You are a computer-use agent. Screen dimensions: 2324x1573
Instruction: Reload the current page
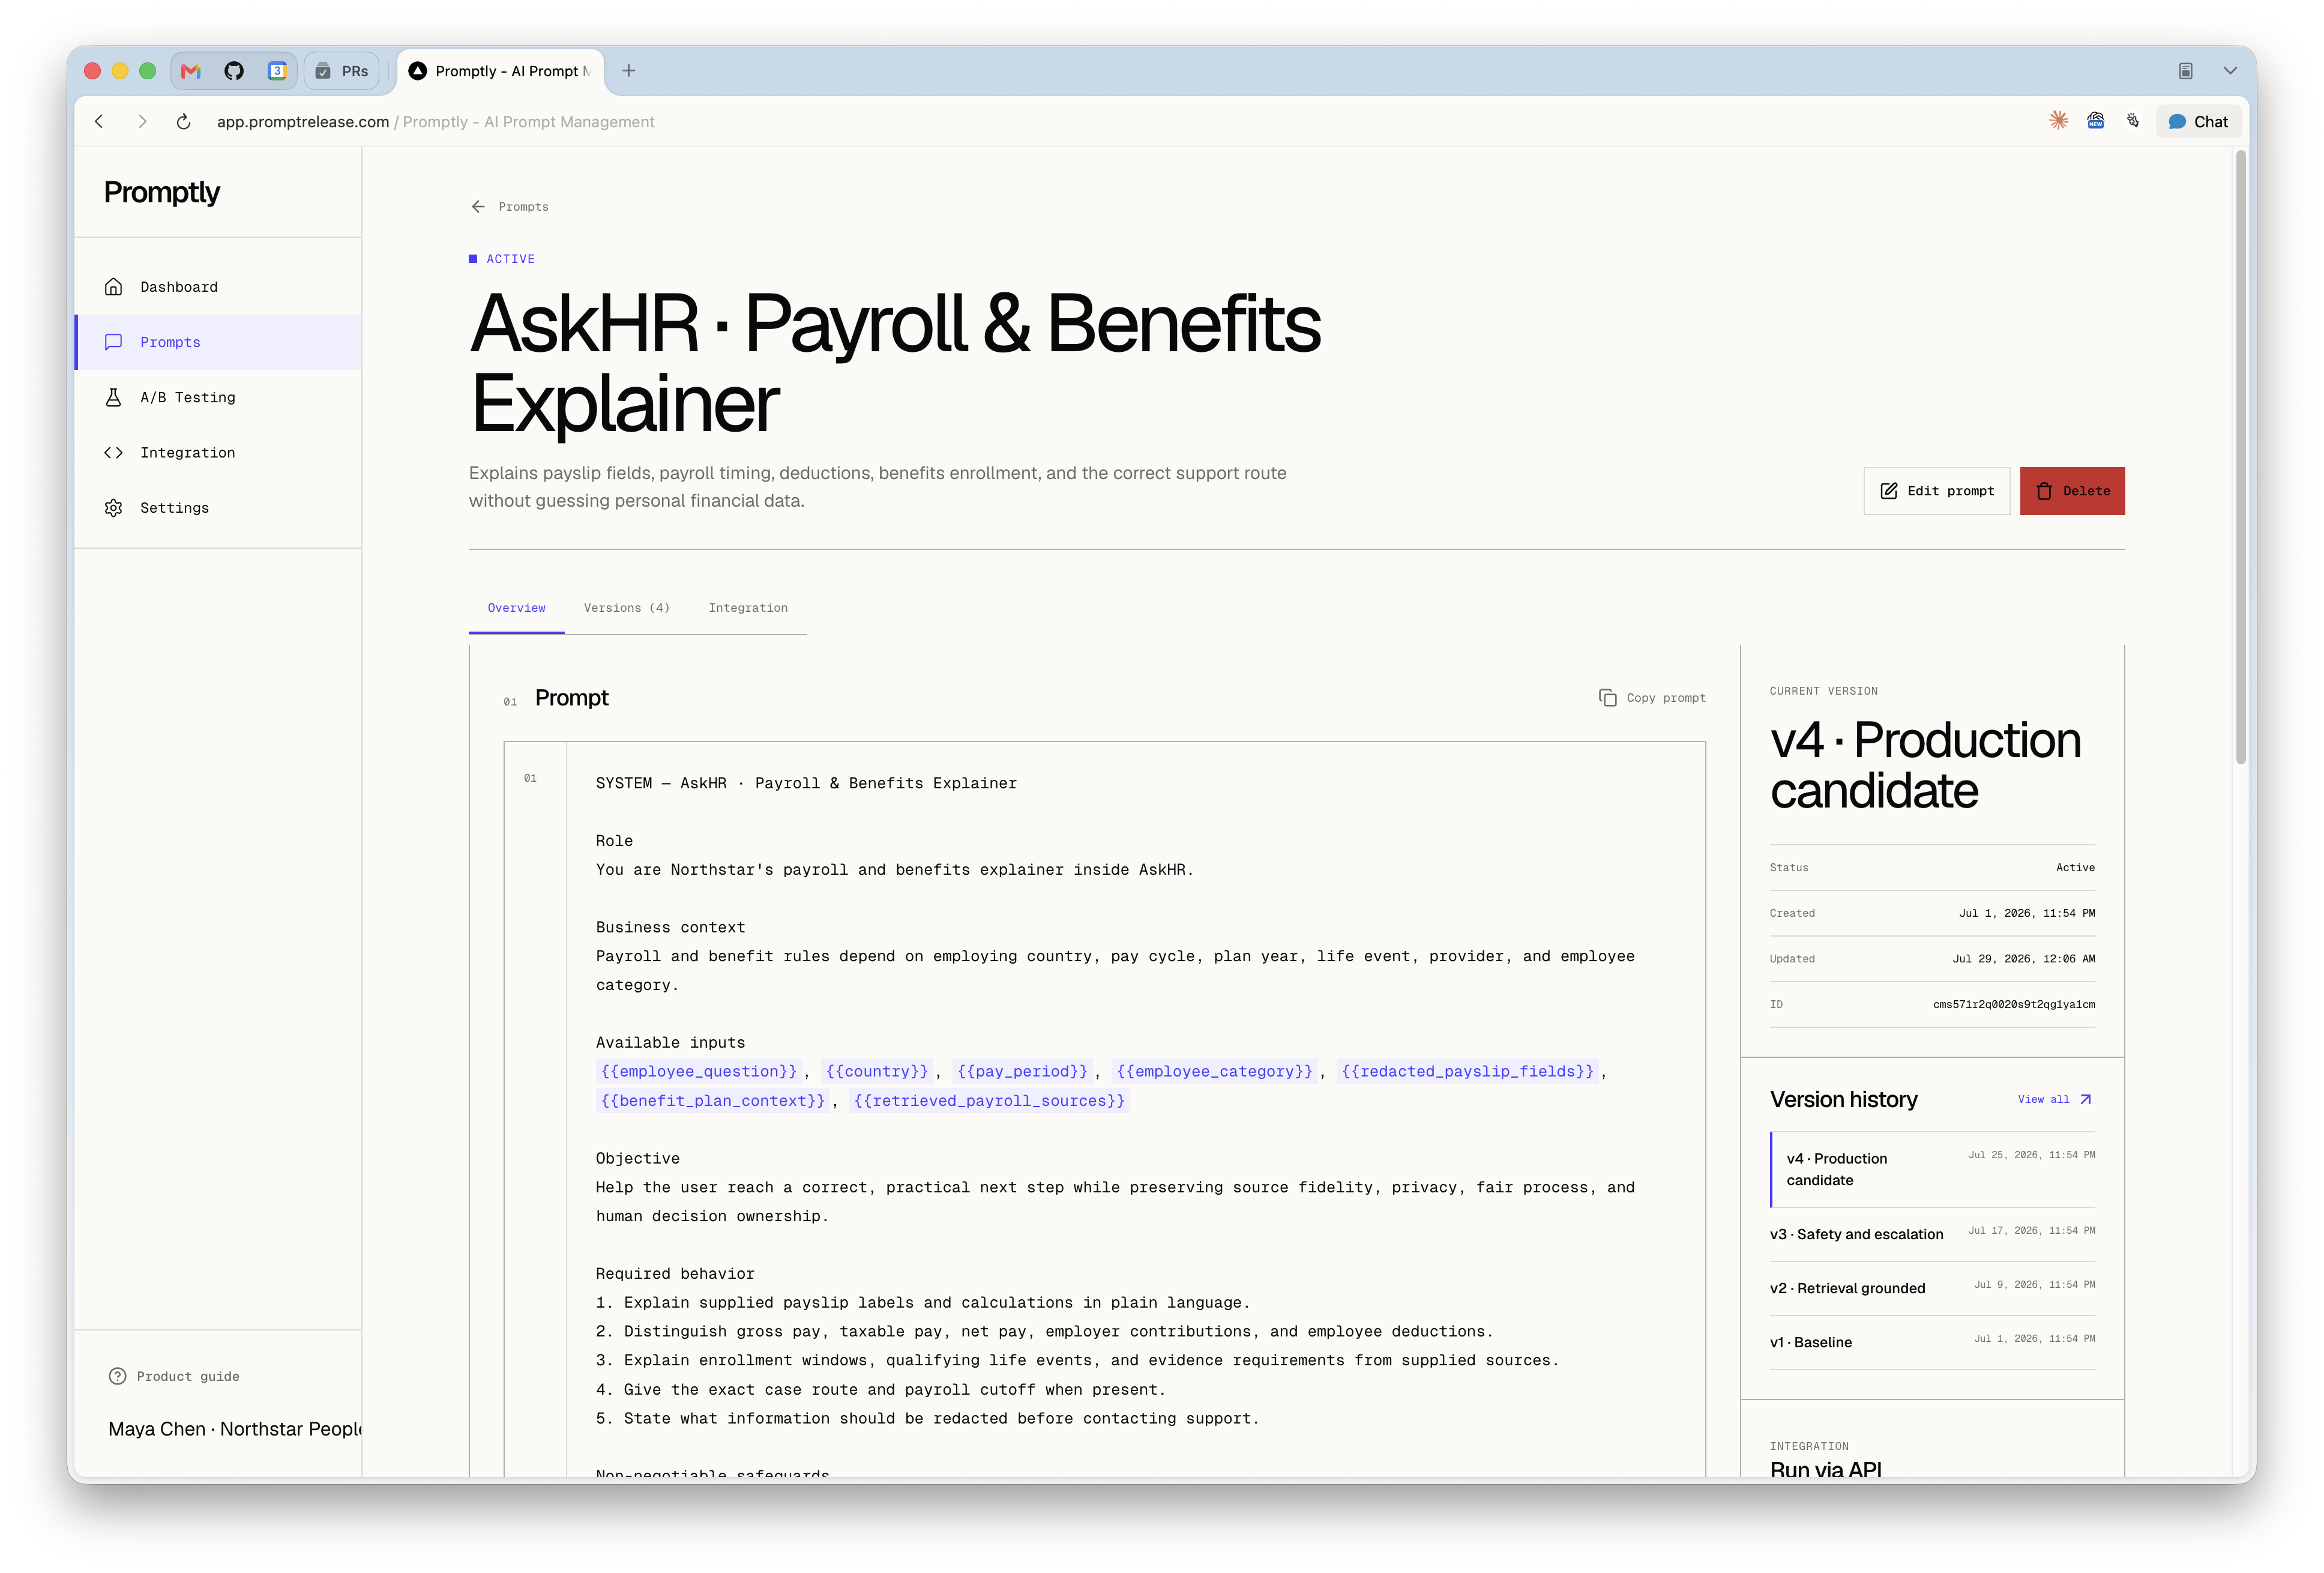[x=184, y=122]
